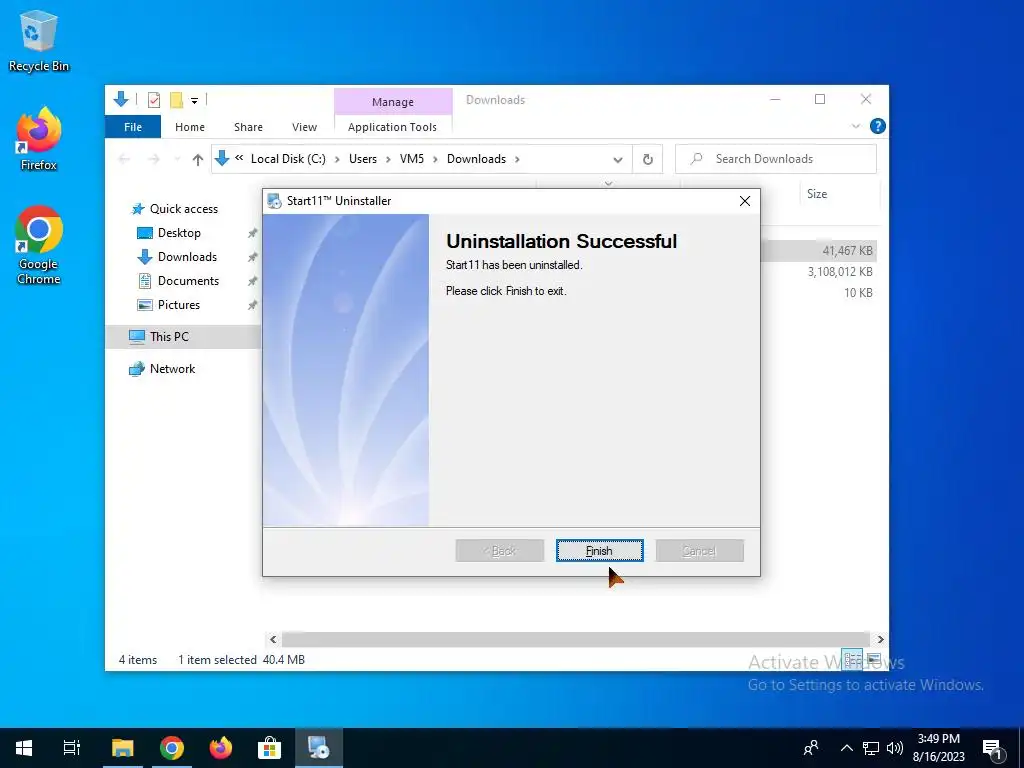The height and width of the screenshot is (768, 1024).
Task: Go up one folder level
Action: (197, 159)
